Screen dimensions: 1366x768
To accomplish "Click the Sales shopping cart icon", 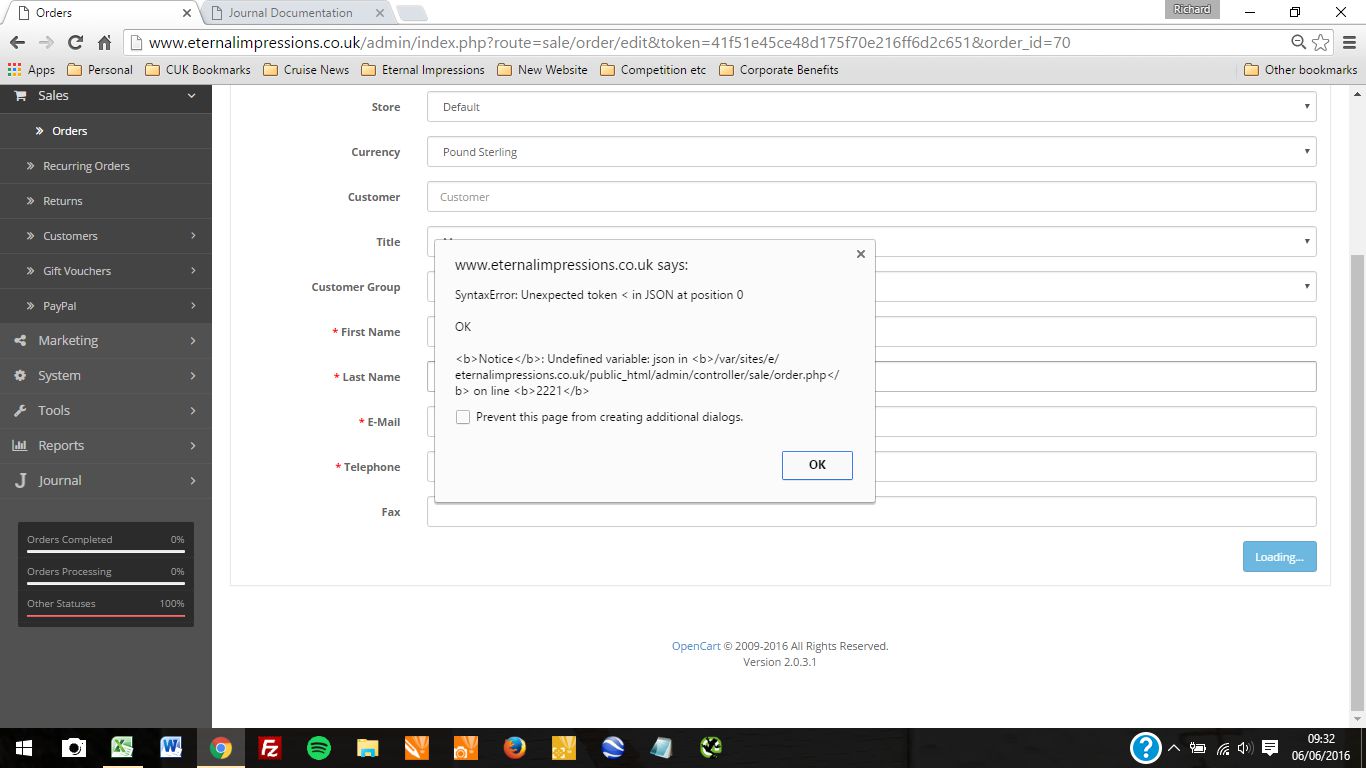I will click(20, 96).
